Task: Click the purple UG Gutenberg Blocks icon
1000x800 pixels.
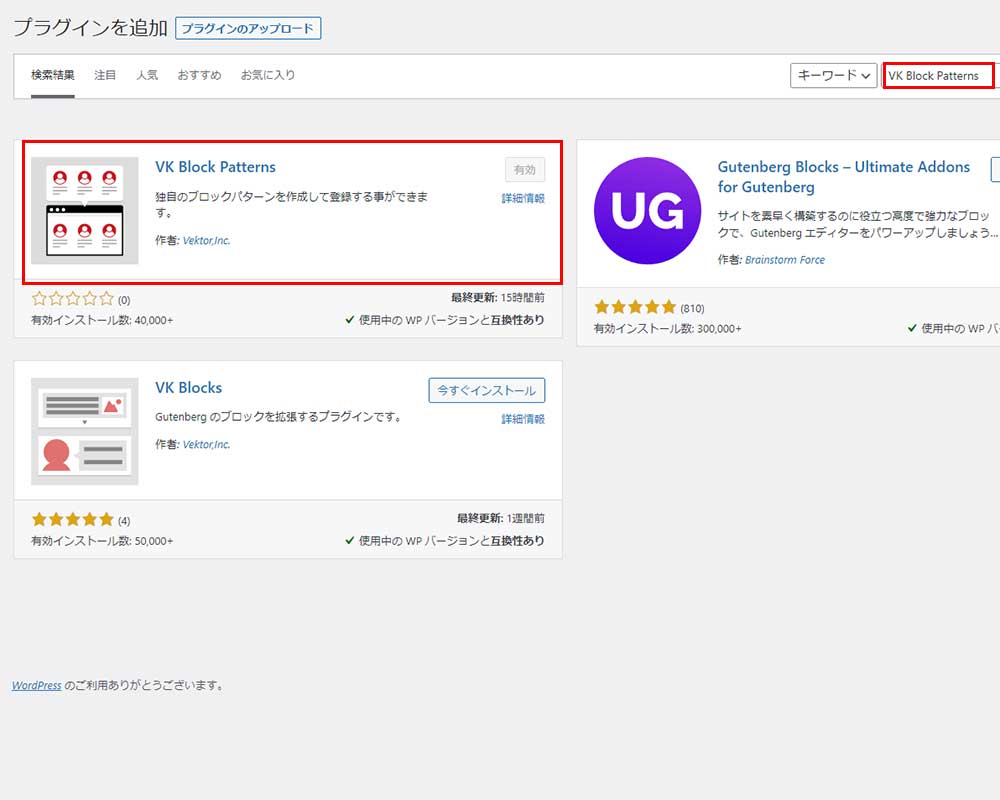Action: click(647, 211)
